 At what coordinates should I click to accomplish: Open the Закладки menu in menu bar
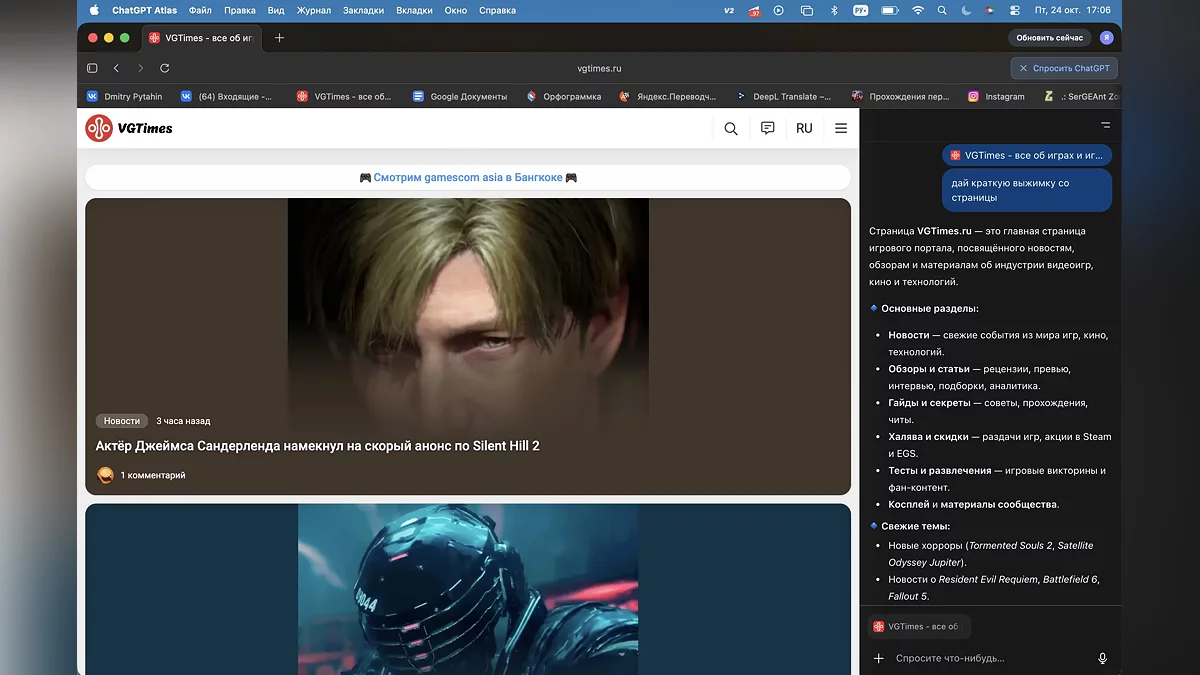[363, 10]
